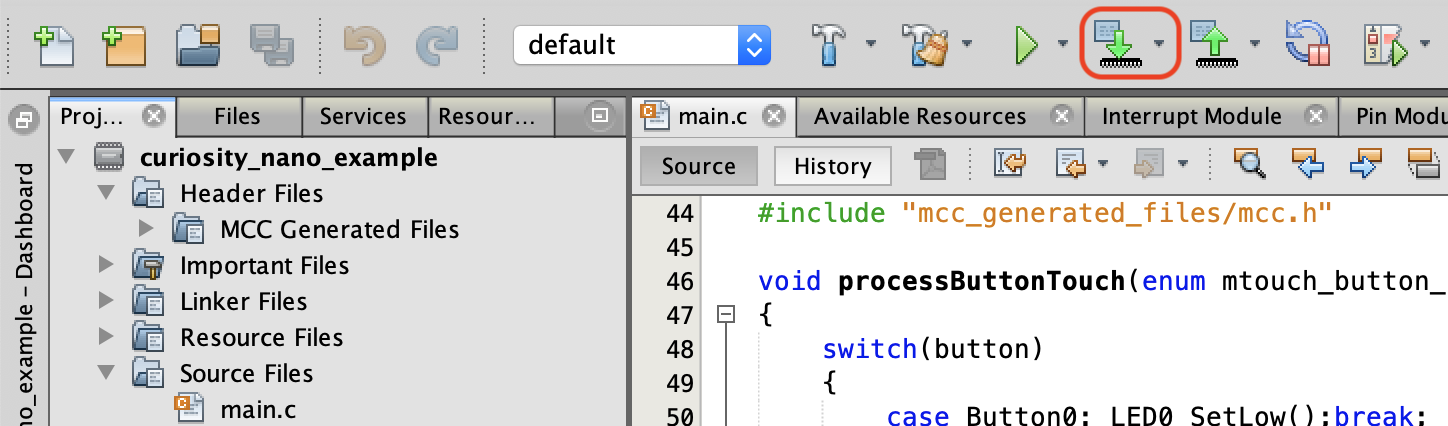The width and height of the screenshot is (1448, 426).
Task: Click the Debug Project icon
Action: [1384, 45]
